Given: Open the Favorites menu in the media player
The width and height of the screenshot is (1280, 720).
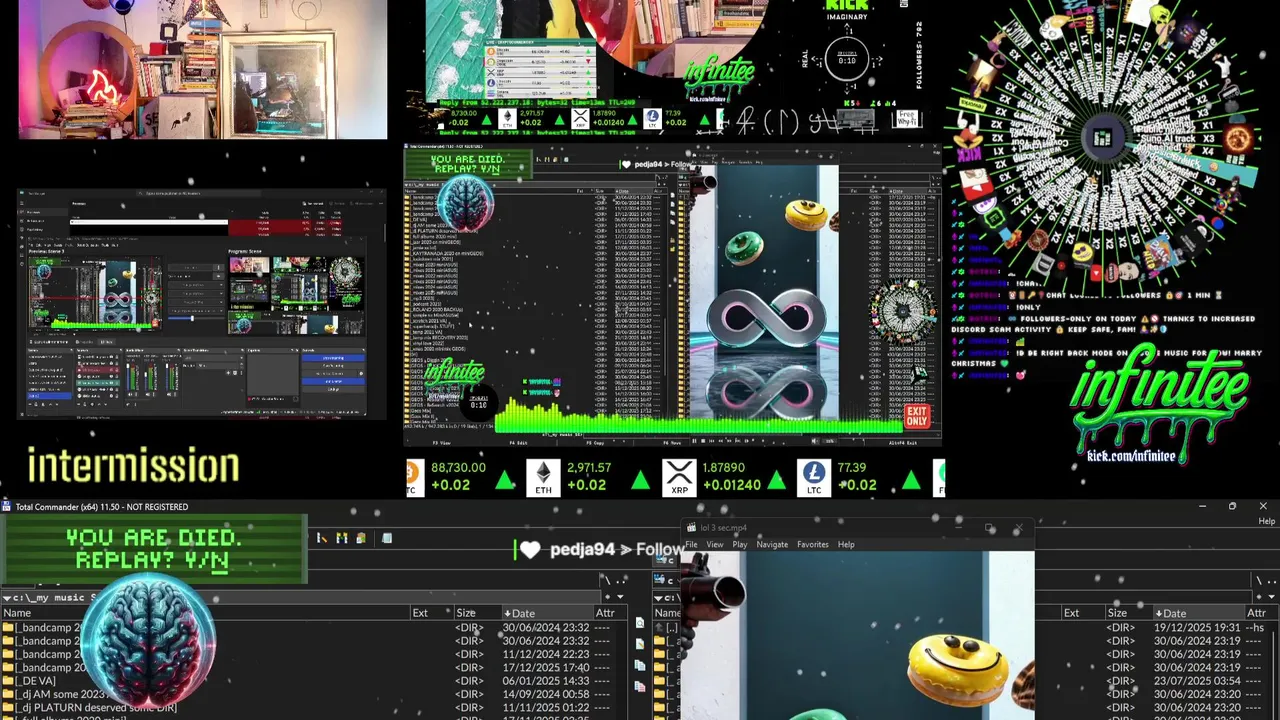Looking at the screenshot, I should (813, 544).
